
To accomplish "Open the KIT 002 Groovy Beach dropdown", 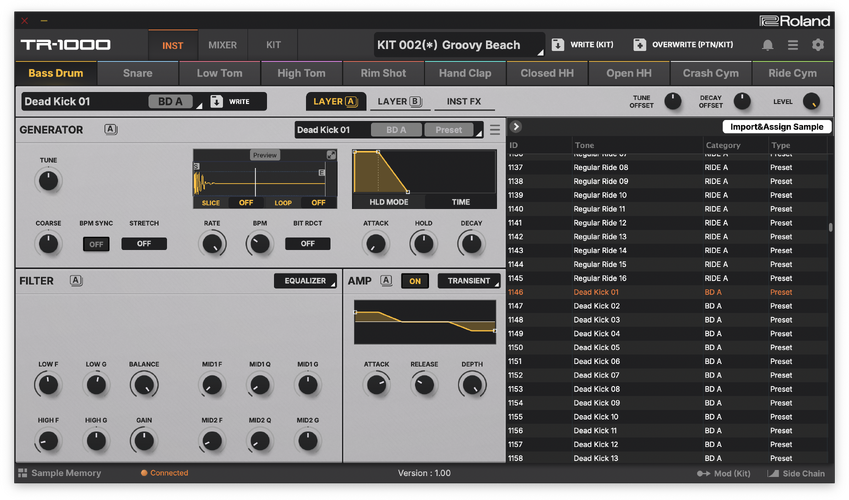I will [x=460, y=45].
